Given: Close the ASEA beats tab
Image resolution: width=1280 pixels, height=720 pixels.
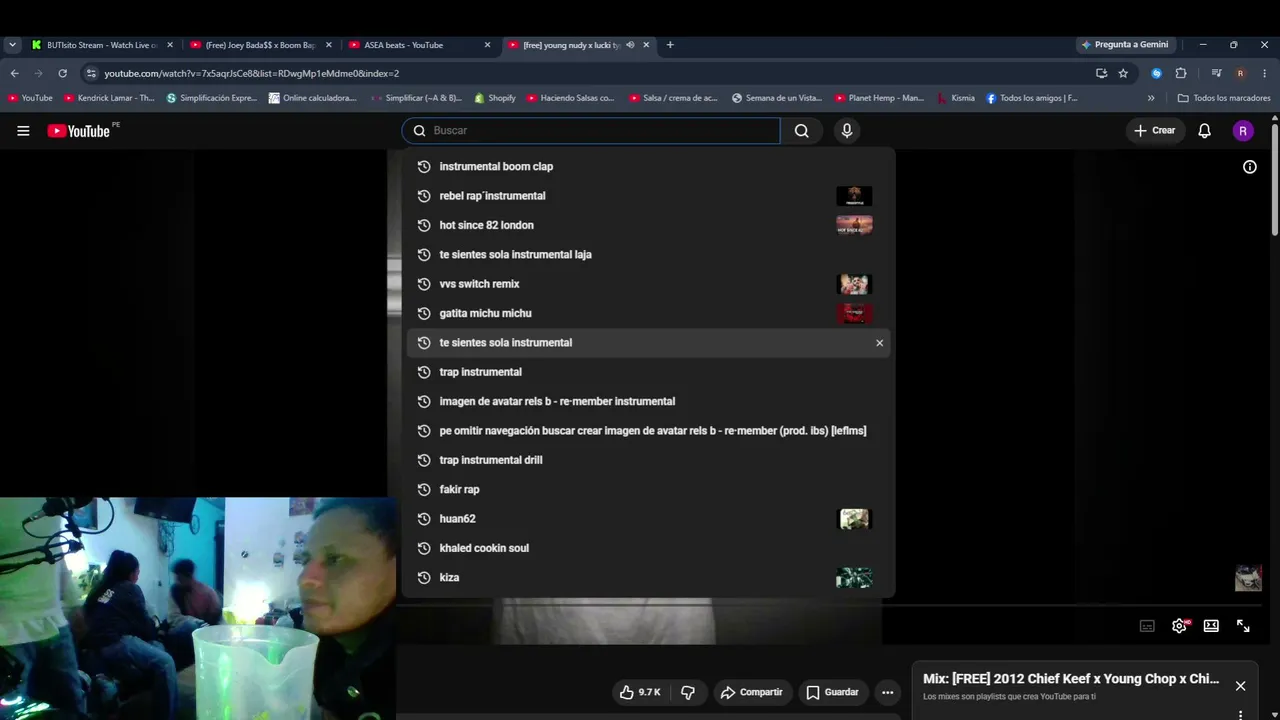Looking at the screenshot, I should coord(487,45).
